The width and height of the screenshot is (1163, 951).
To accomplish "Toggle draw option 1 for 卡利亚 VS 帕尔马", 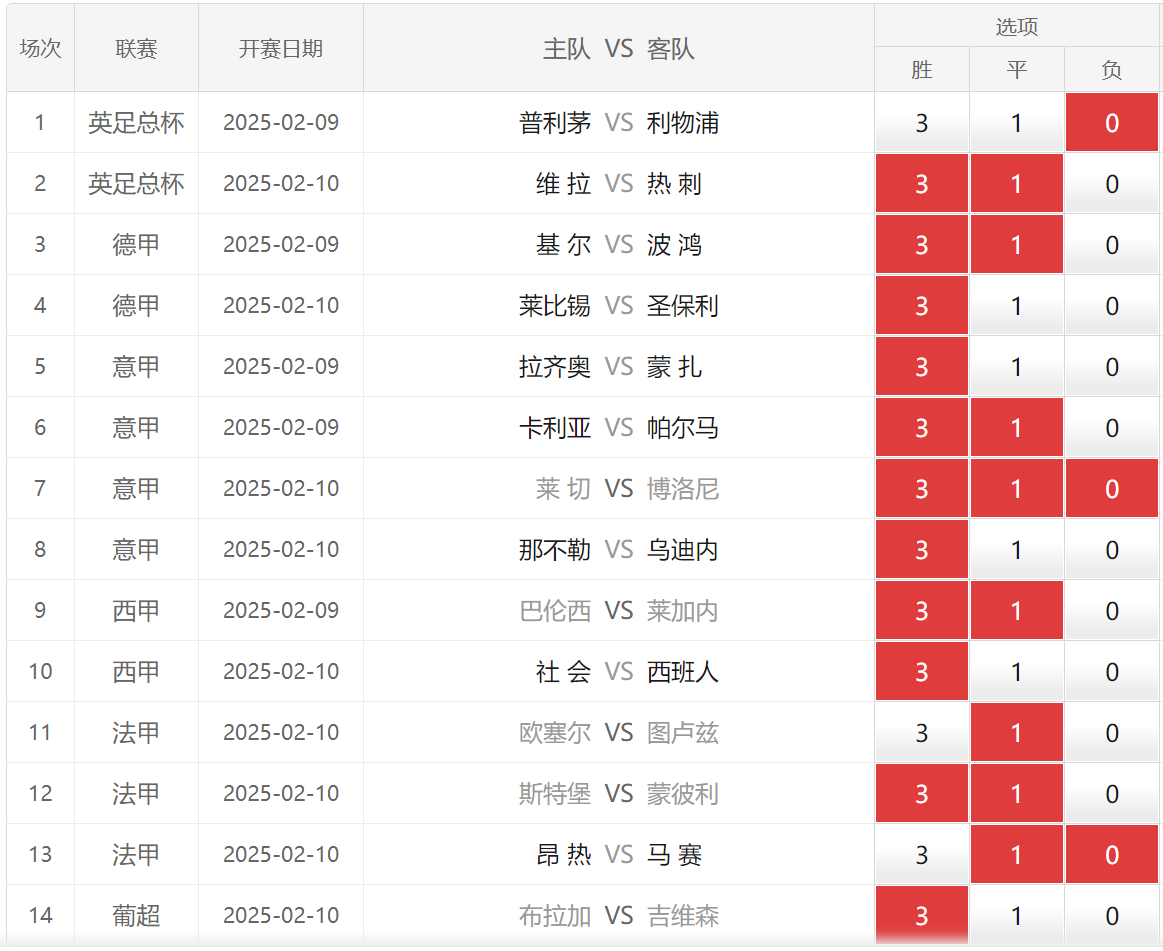I will point(1016,427).
